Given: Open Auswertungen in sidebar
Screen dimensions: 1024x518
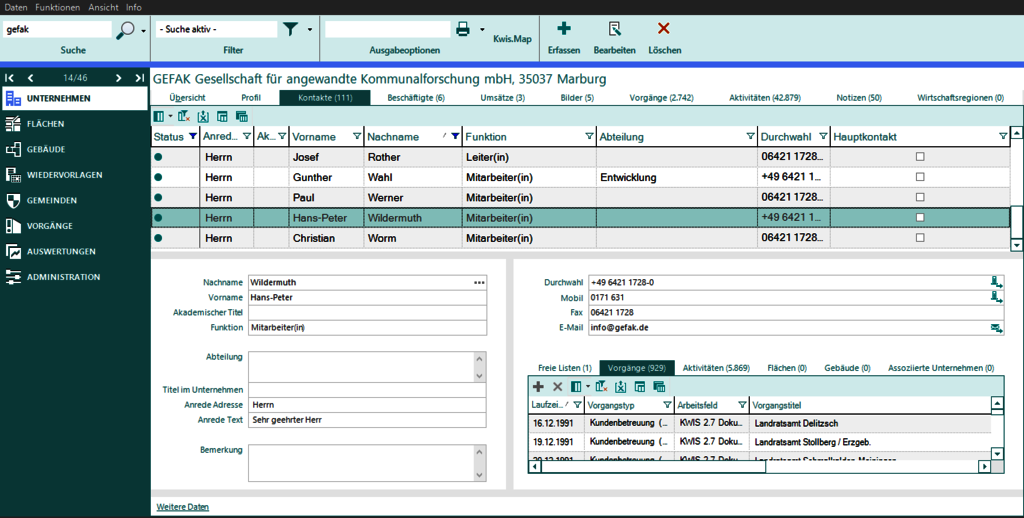Looking at the screenshot, I should coord(74,251).
